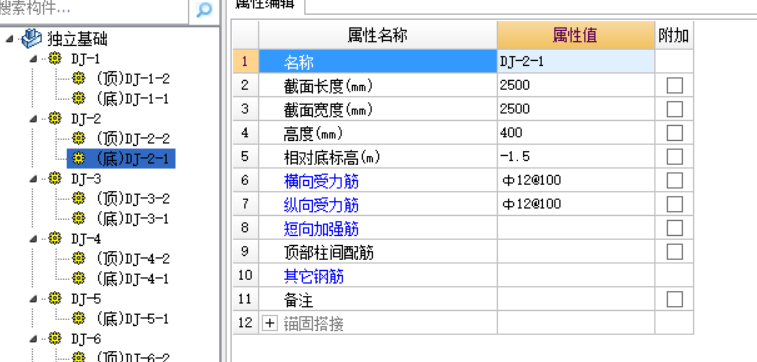Viewport: 757px width, 362px height.
Task: Select the (顶)DJ-1-2 tree item
Action: coord(133,79)
